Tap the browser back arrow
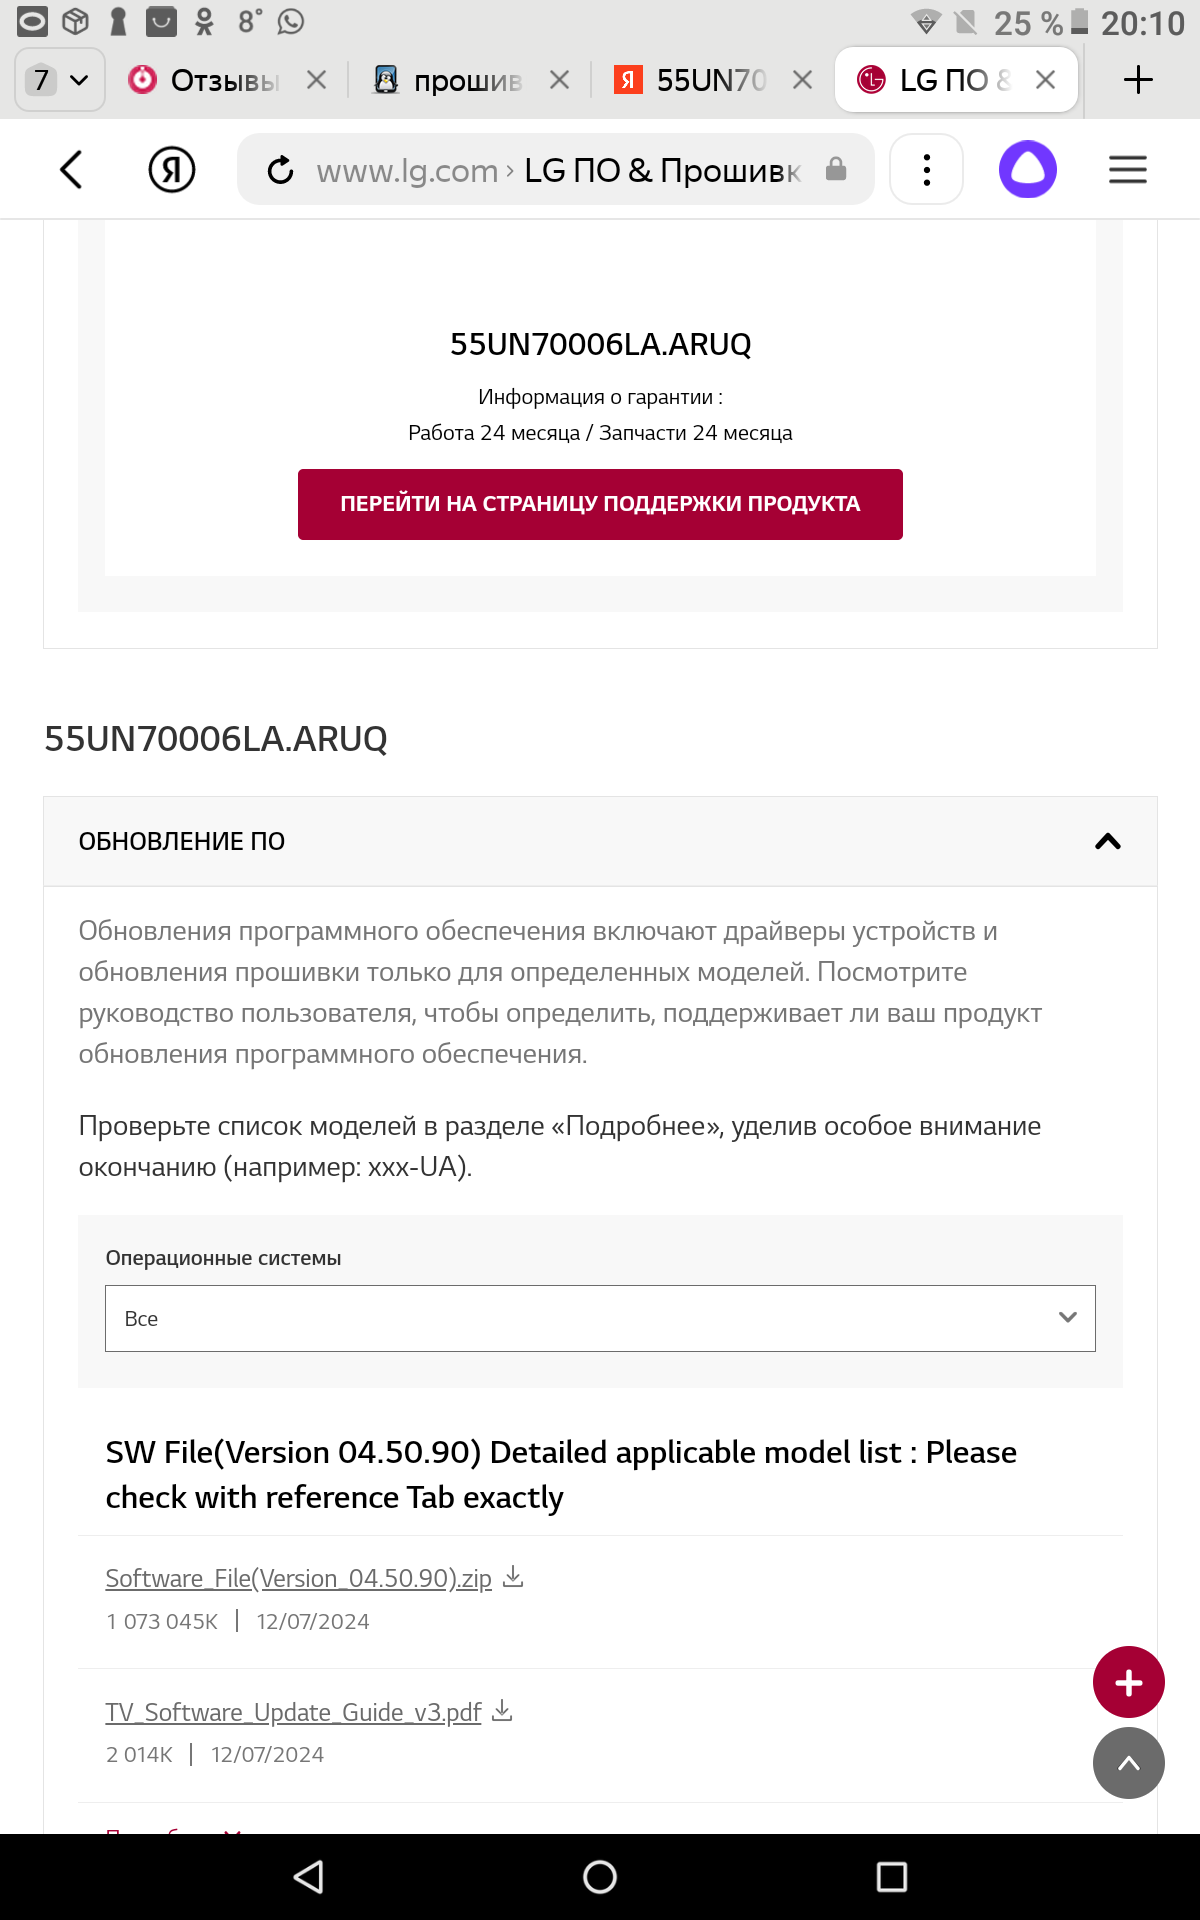This screenshot has height=1920, width=1200. (71, 170)
